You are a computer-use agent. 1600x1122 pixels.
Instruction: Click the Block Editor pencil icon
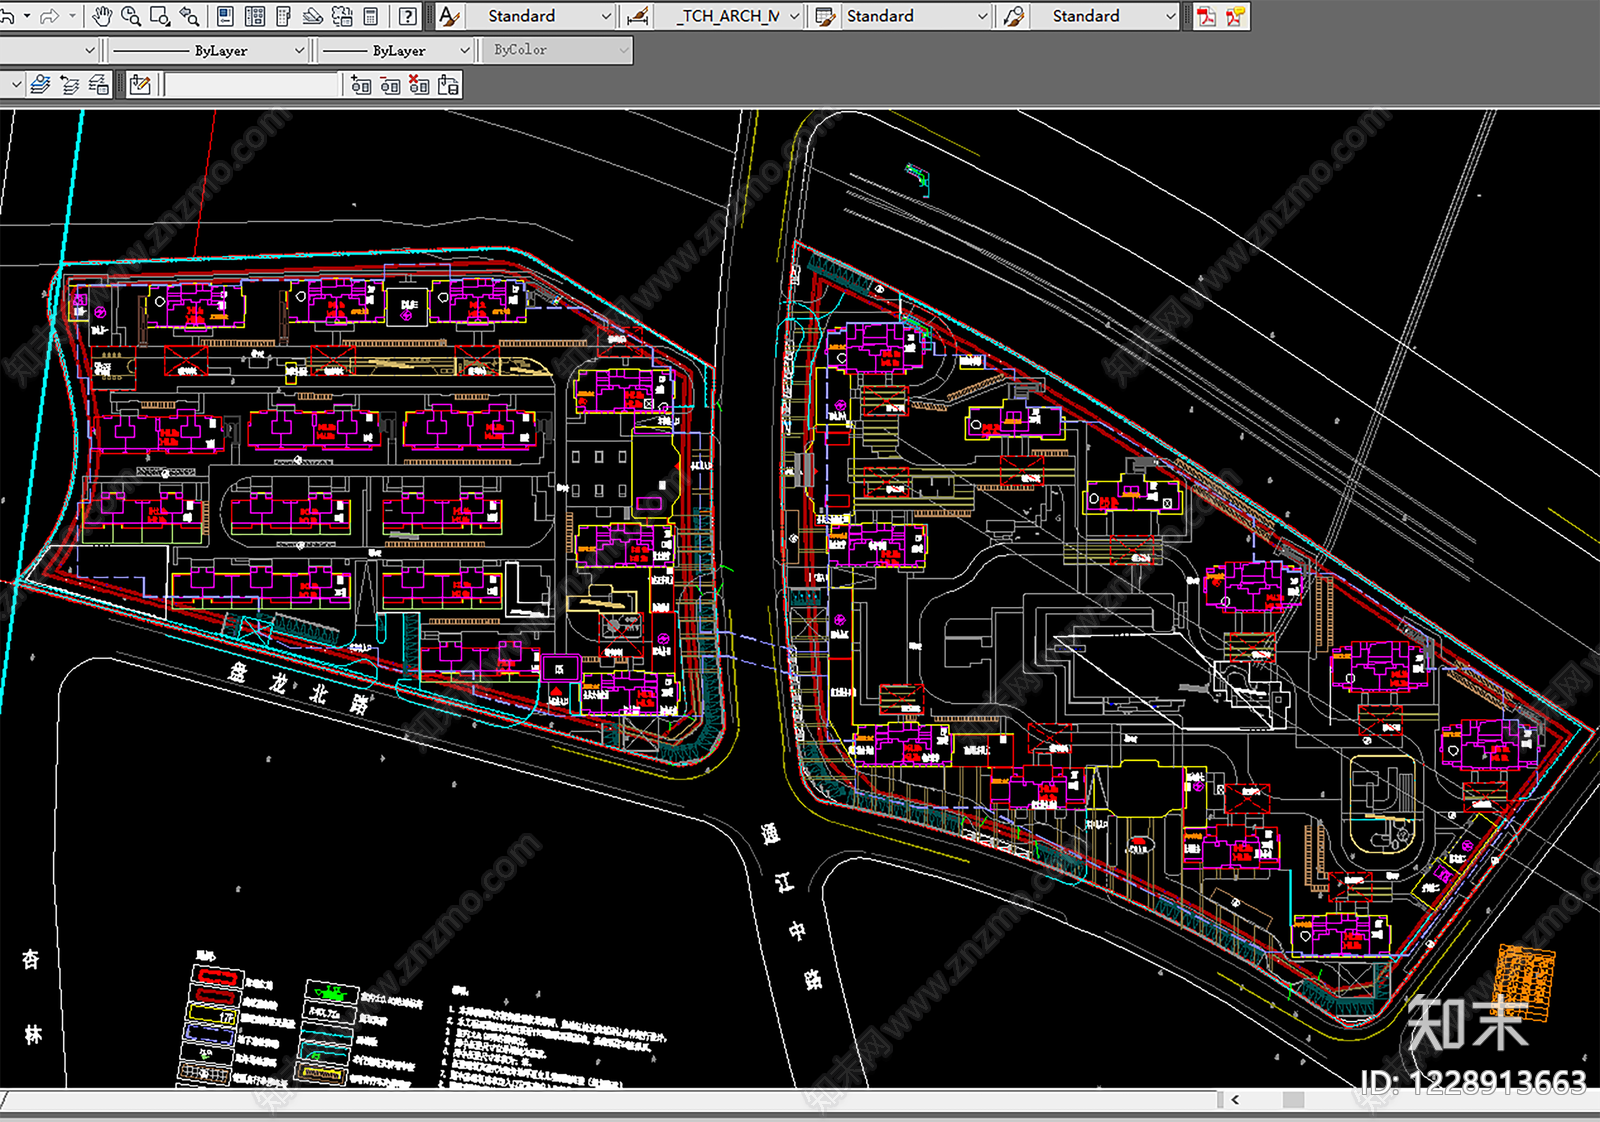coord(140,85)
